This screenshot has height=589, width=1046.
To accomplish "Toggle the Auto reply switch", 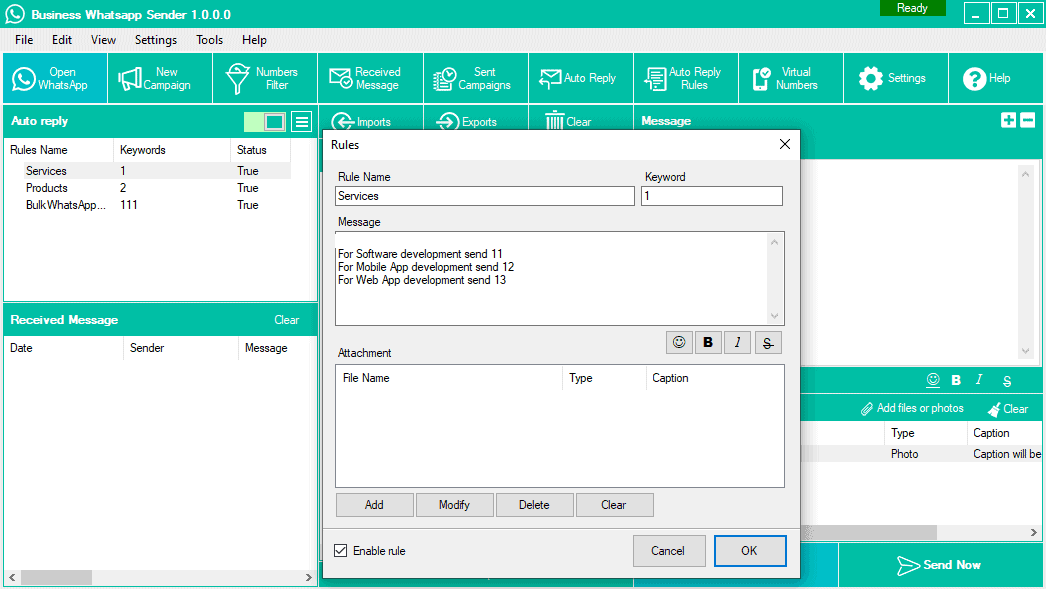I will 265,122.
